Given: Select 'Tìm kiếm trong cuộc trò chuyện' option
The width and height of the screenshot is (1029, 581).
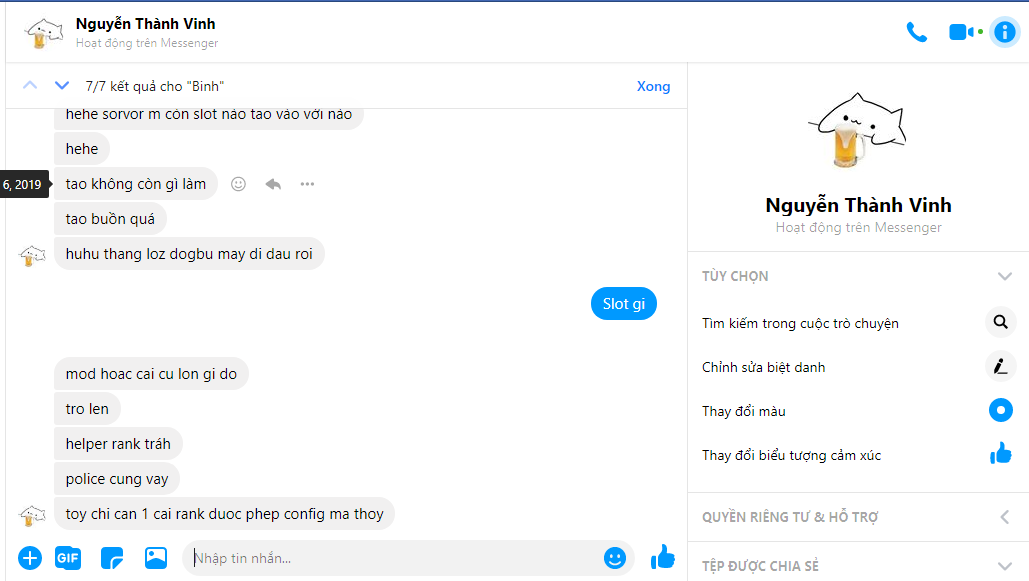Looking at the screenshot, I should (x=800, y=323).
